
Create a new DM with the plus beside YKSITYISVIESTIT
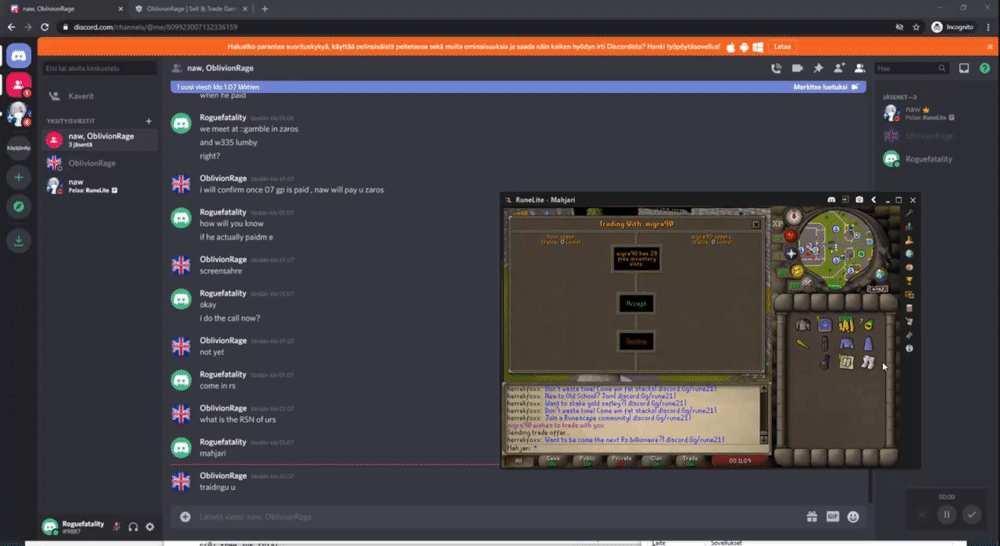pyautogui.click(x=149, y=121)
